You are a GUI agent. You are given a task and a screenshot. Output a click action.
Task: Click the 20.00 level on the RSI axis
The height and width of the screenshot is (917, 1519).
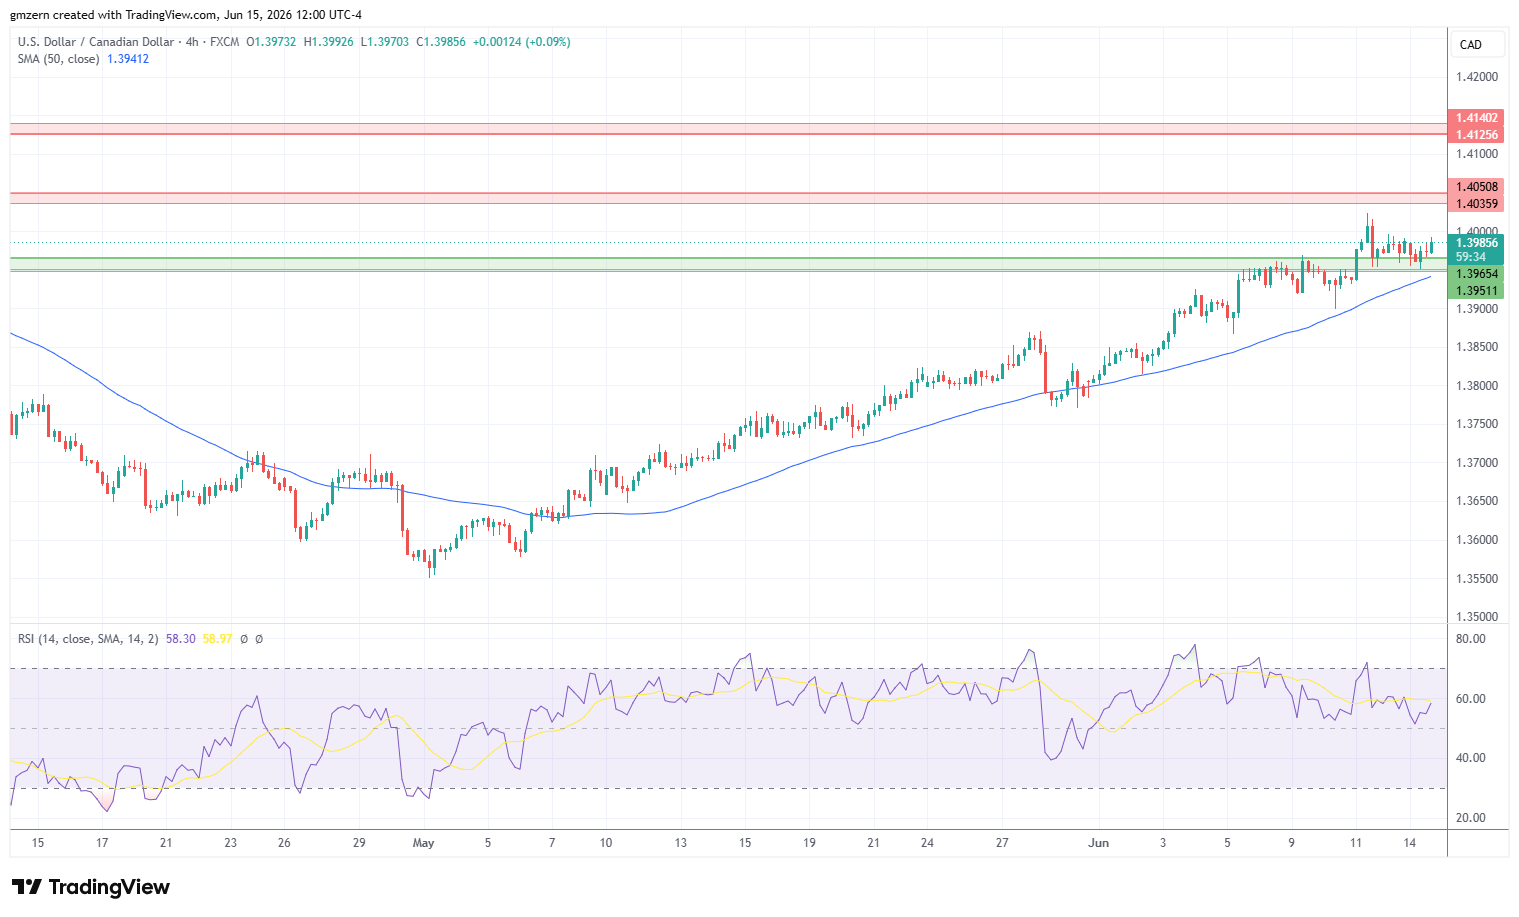click(1471, 818)
